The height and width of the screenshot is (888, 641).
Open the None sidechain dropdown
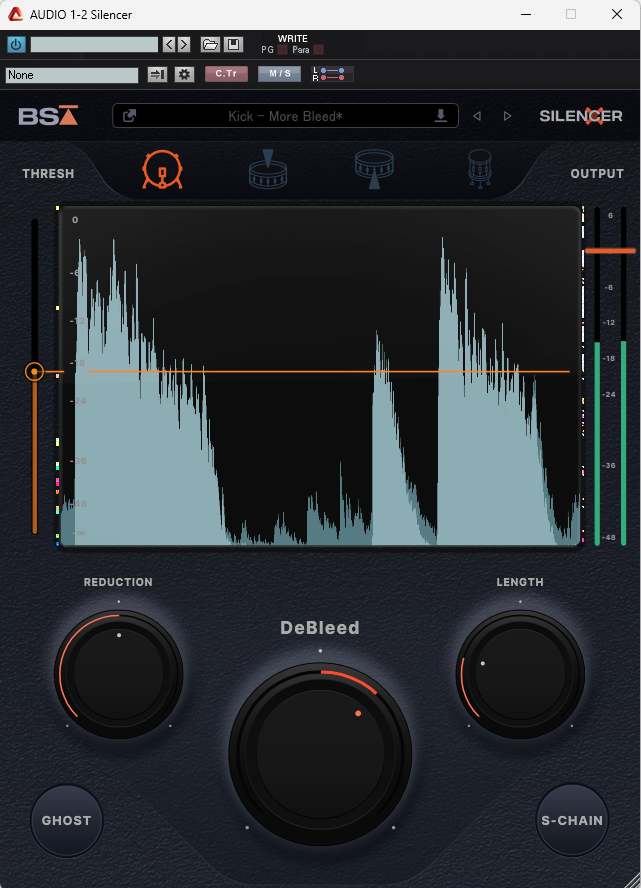tap(72, 75)
